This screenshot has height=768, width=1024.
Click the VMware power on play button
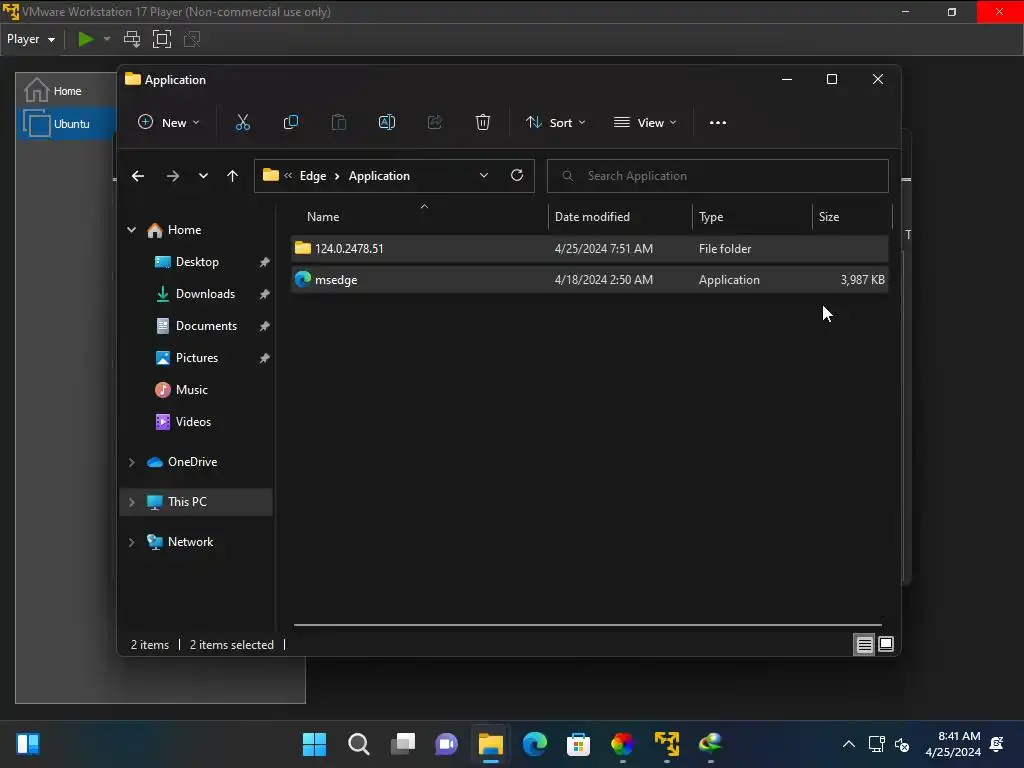coord(86,39)
